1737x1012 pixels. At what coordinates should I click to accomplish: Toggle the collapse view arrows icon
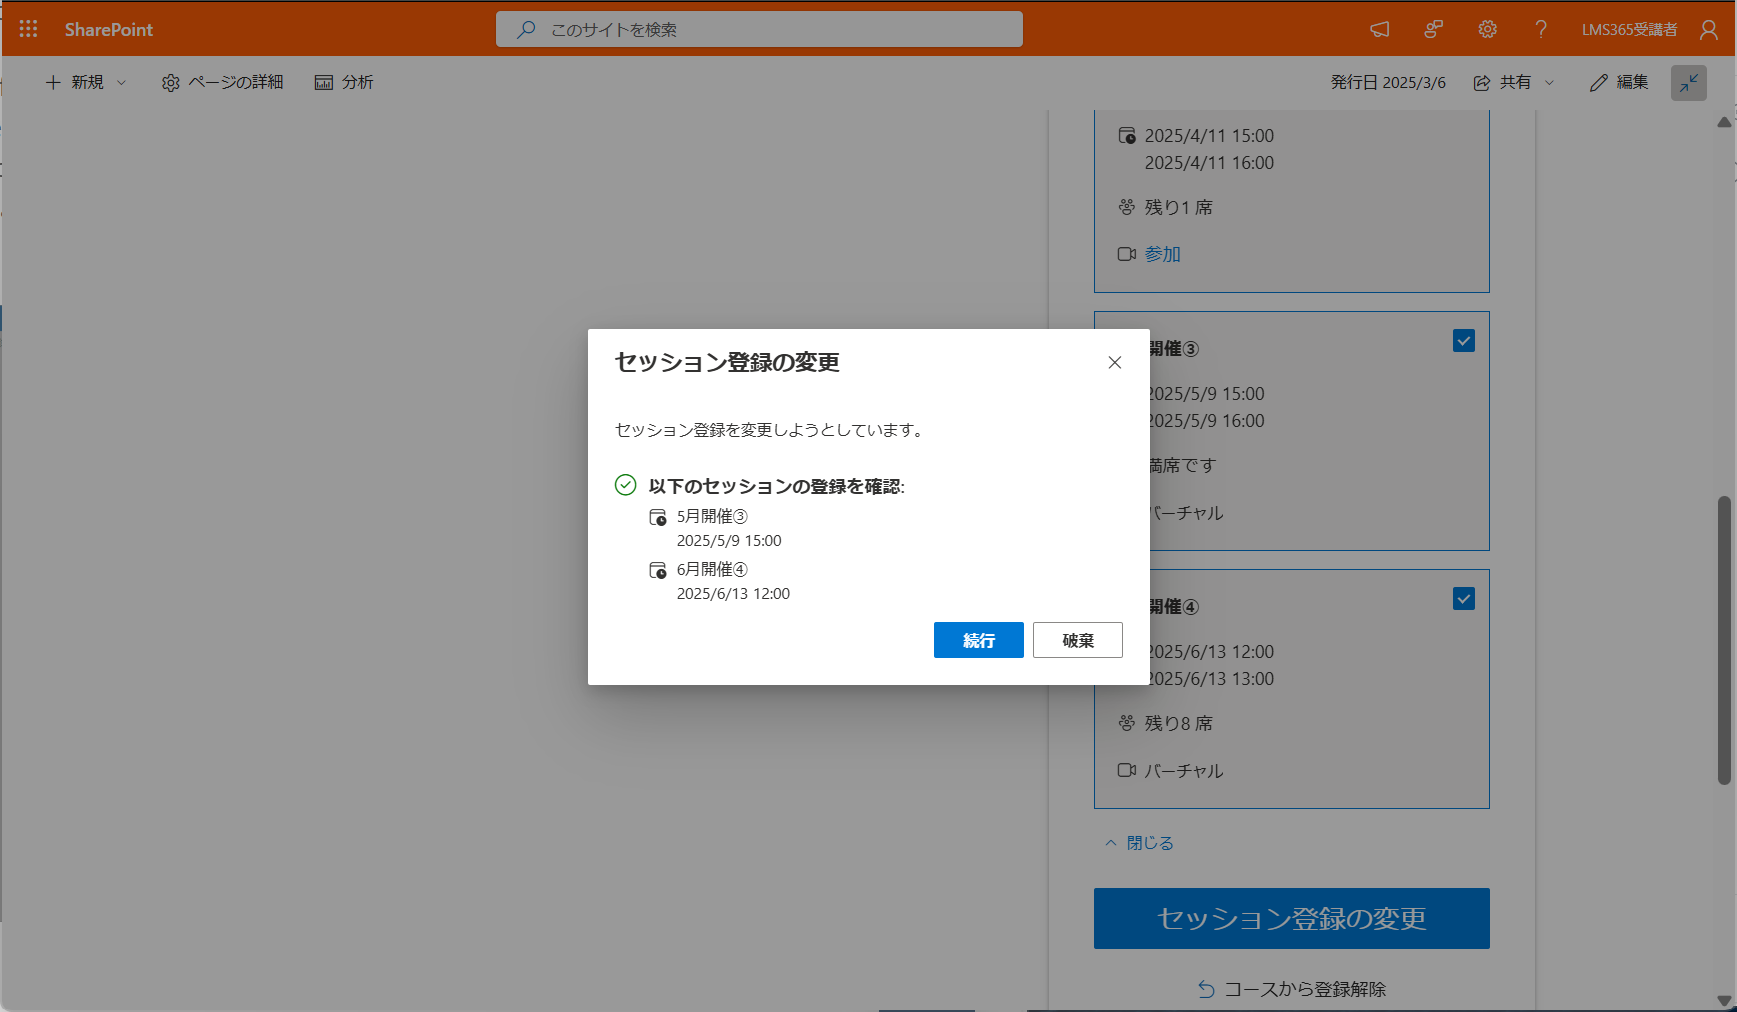(x=1689, y=83)
